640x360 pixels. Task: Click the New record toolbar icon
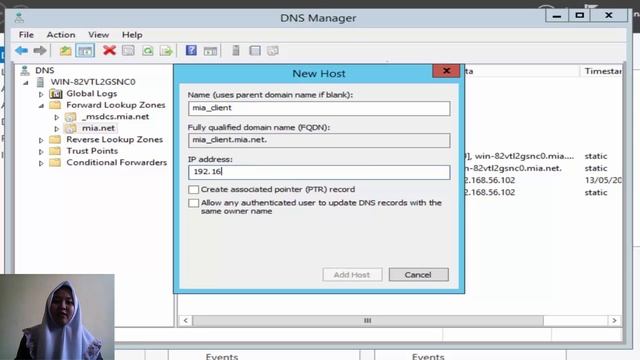255,51
